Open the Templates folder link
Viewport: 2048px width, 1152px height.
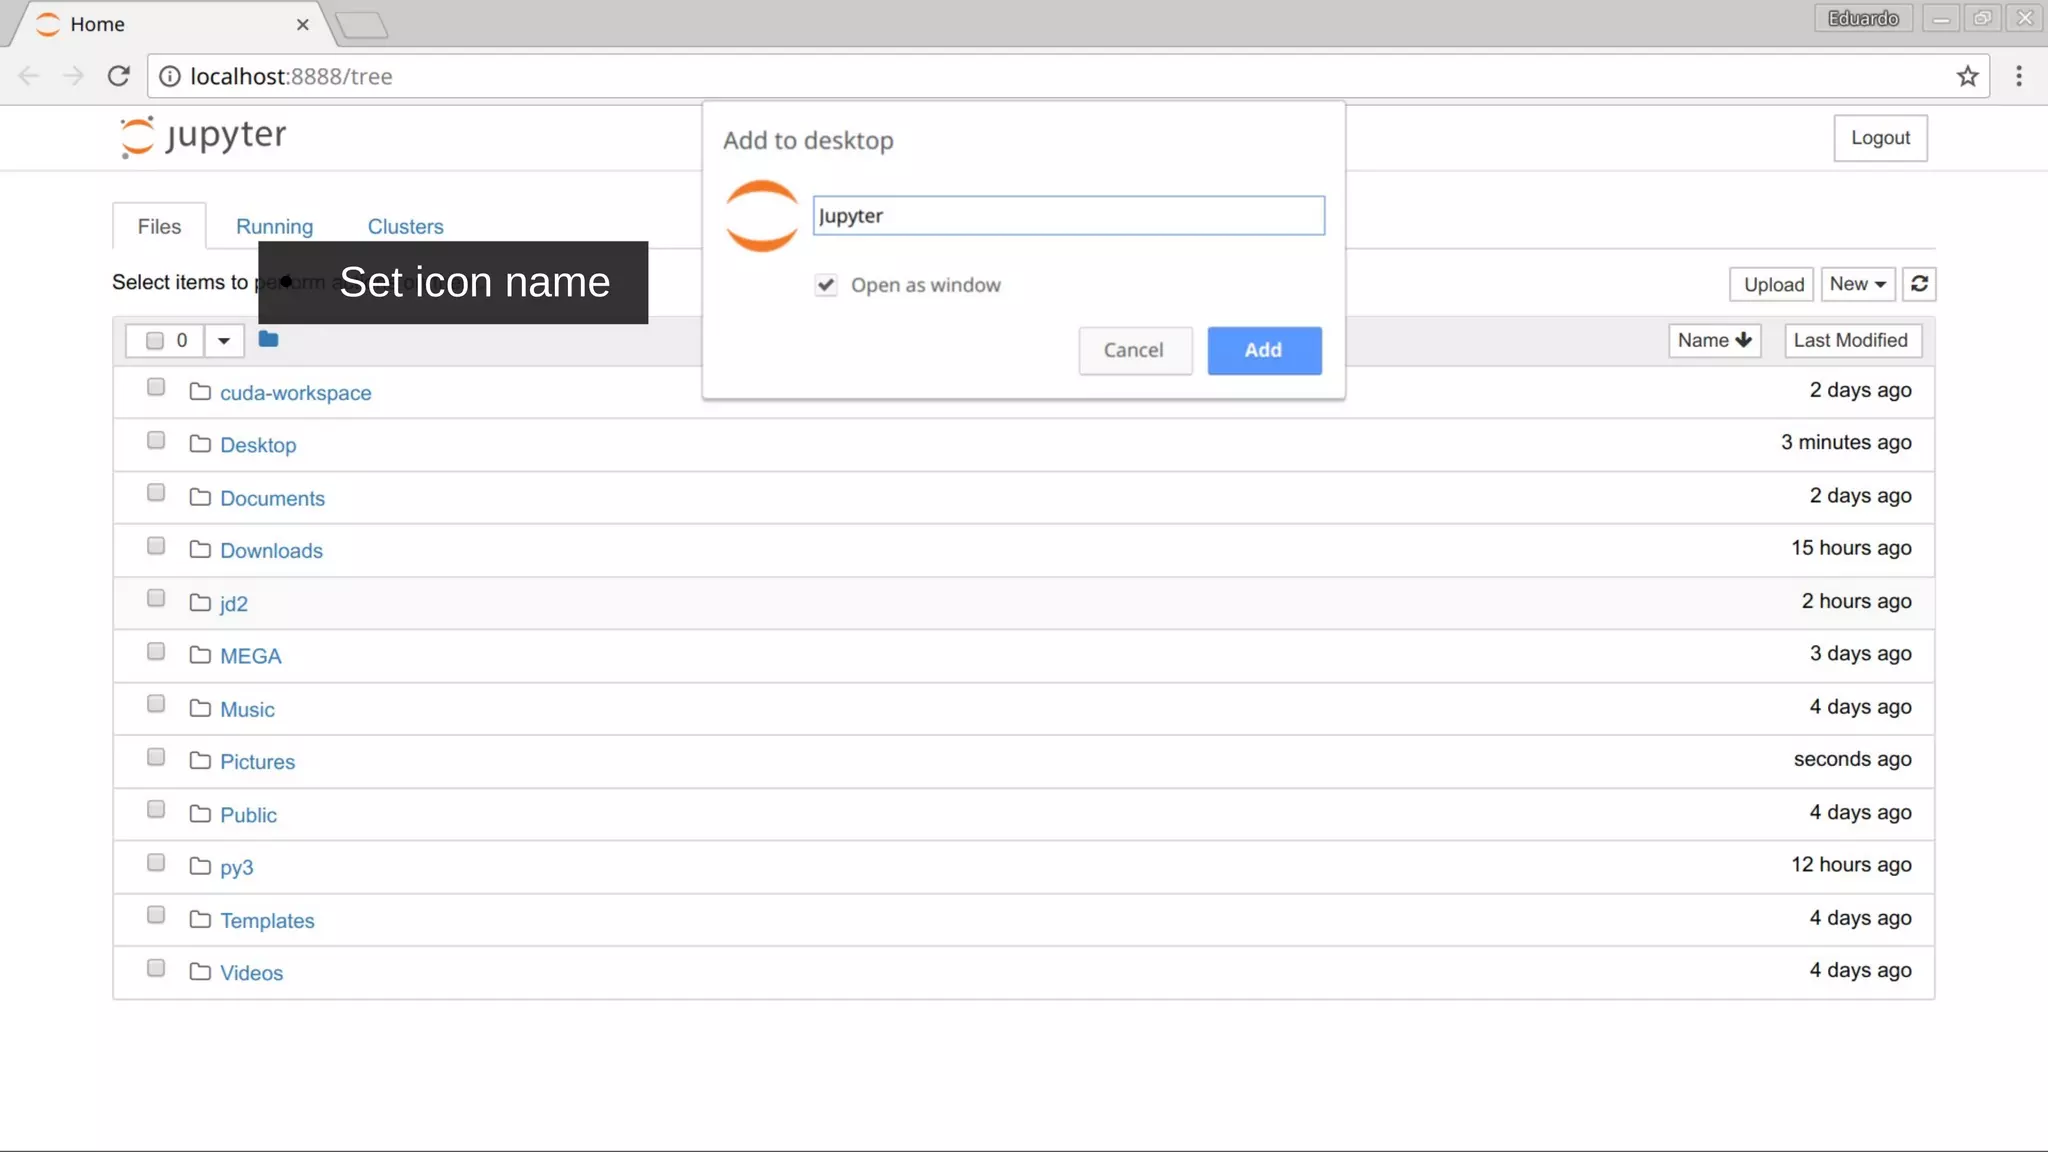tap(267, 920)
